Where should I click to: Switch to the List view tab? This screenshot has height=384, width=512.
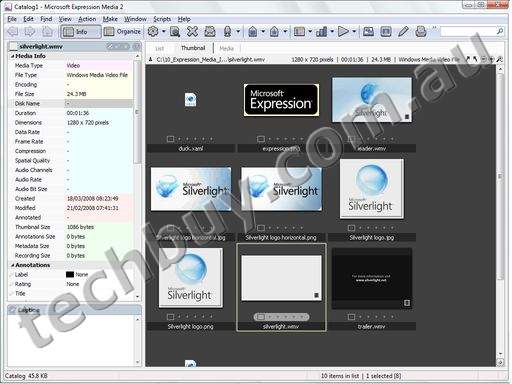[160, 48]
